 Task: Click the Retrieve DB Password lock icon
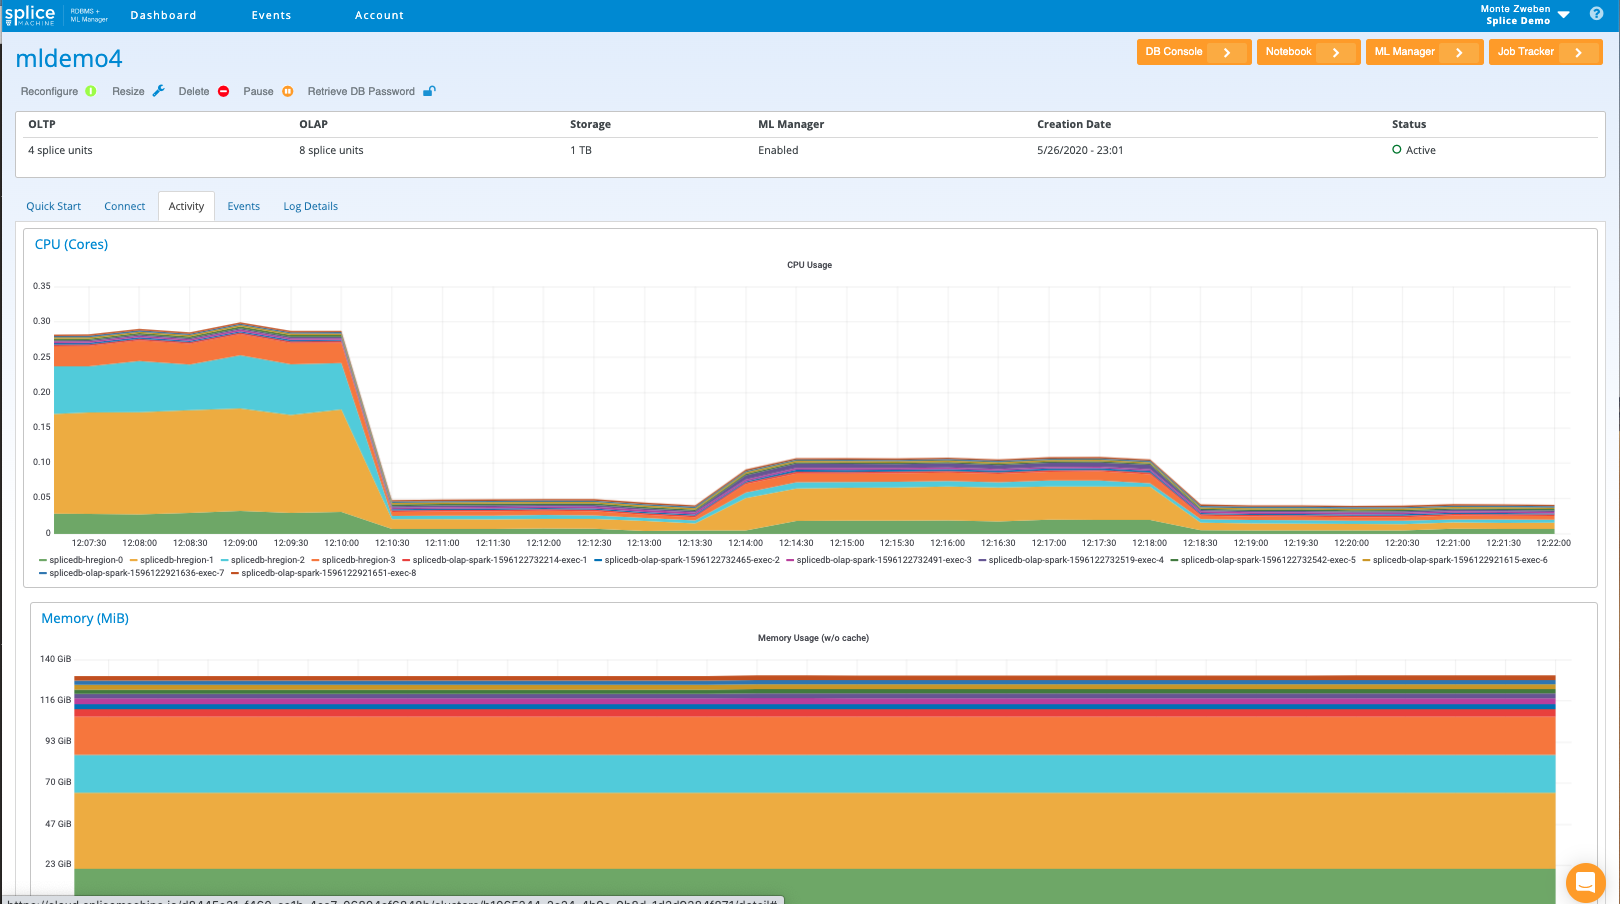click(429, 91)
